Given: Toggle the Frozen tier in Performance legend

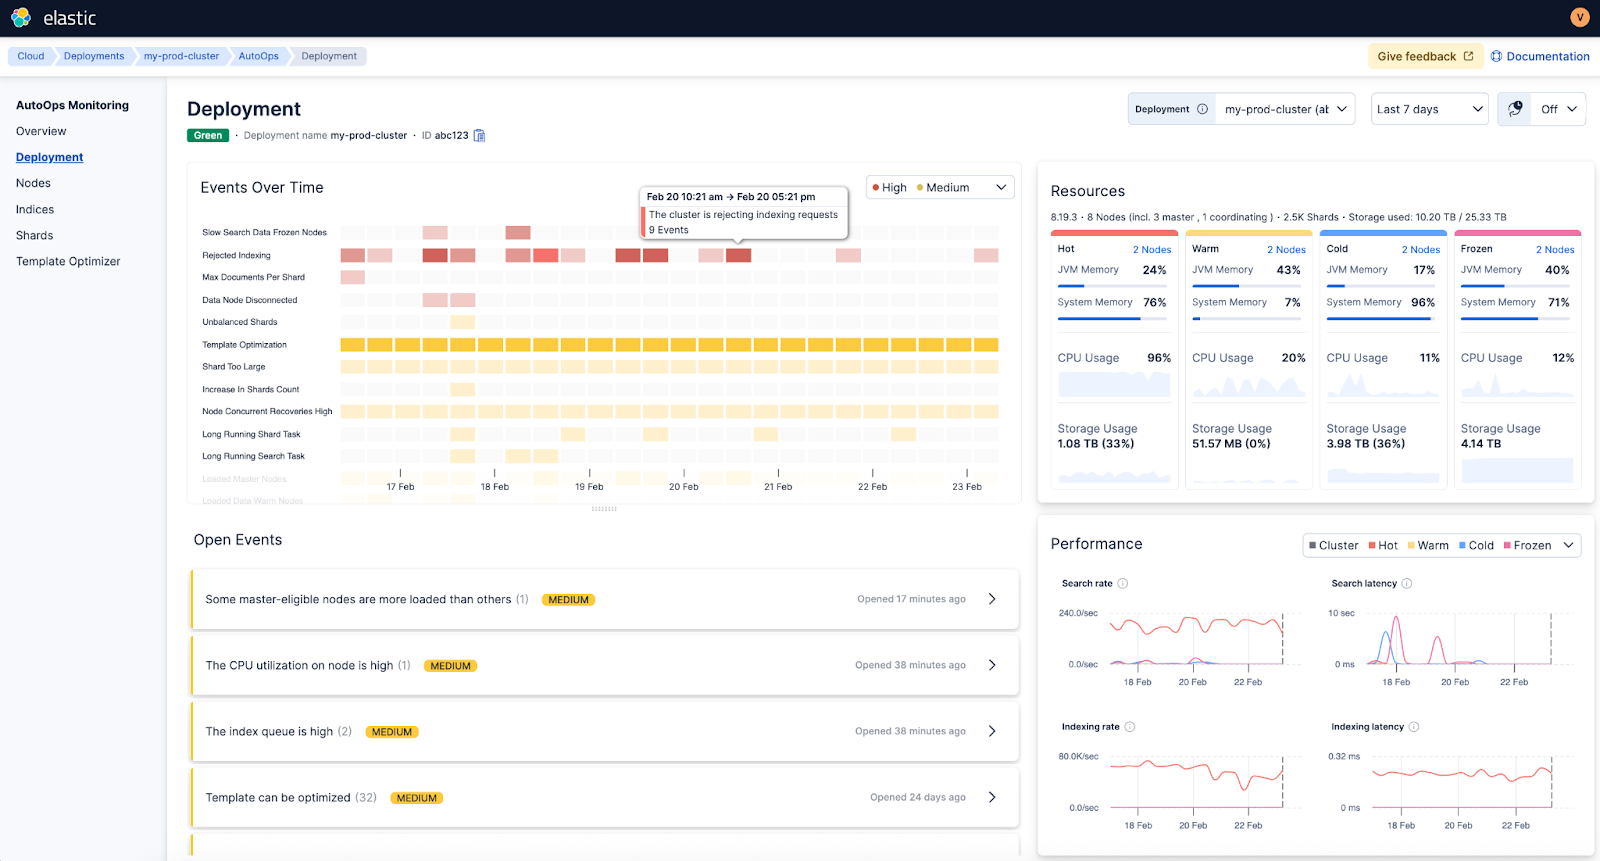Looking at the screenshot, I should [1527, 546].
